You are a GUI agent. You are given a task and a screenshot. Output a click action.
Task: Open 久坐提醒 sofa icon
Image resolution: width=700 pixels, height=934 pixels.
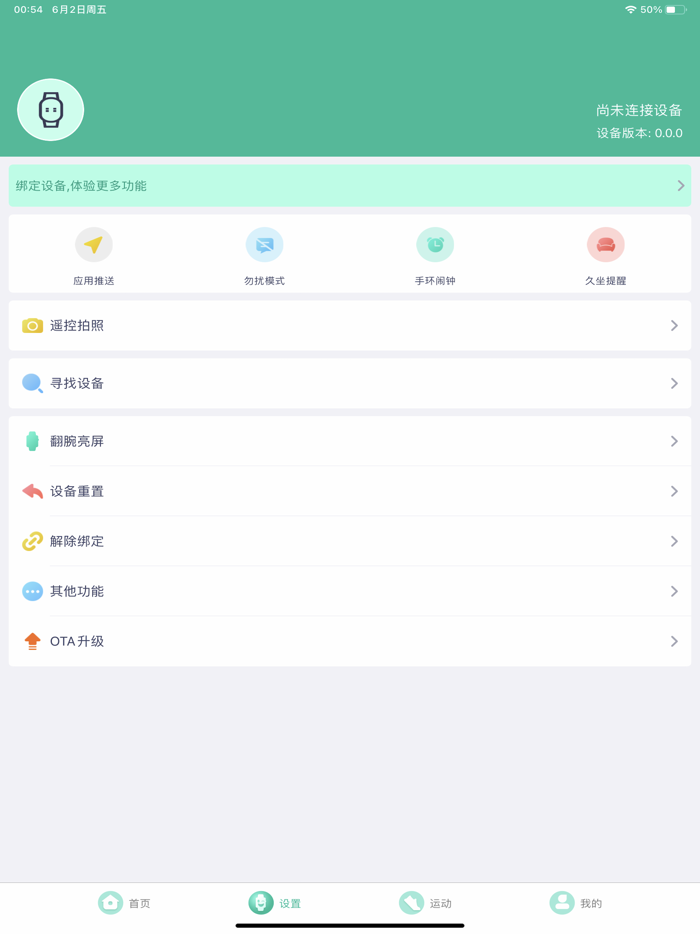[x=606, y=245]
